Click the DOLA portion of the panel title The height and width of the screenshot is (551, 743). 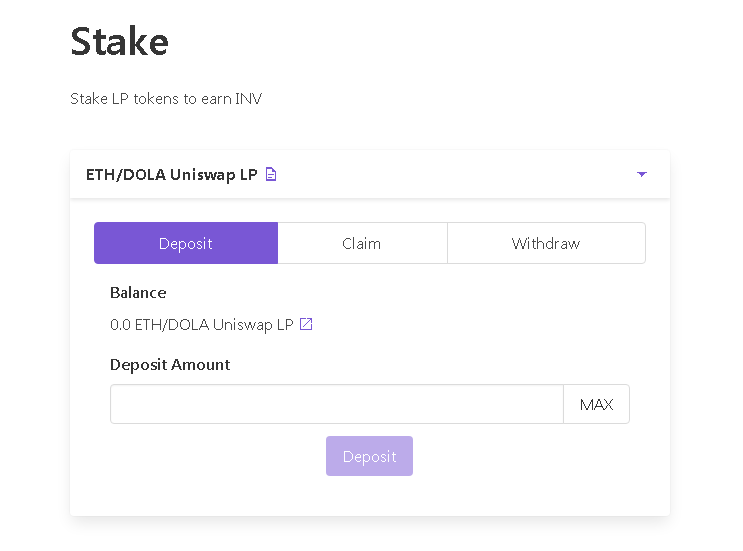coord(144,174)
